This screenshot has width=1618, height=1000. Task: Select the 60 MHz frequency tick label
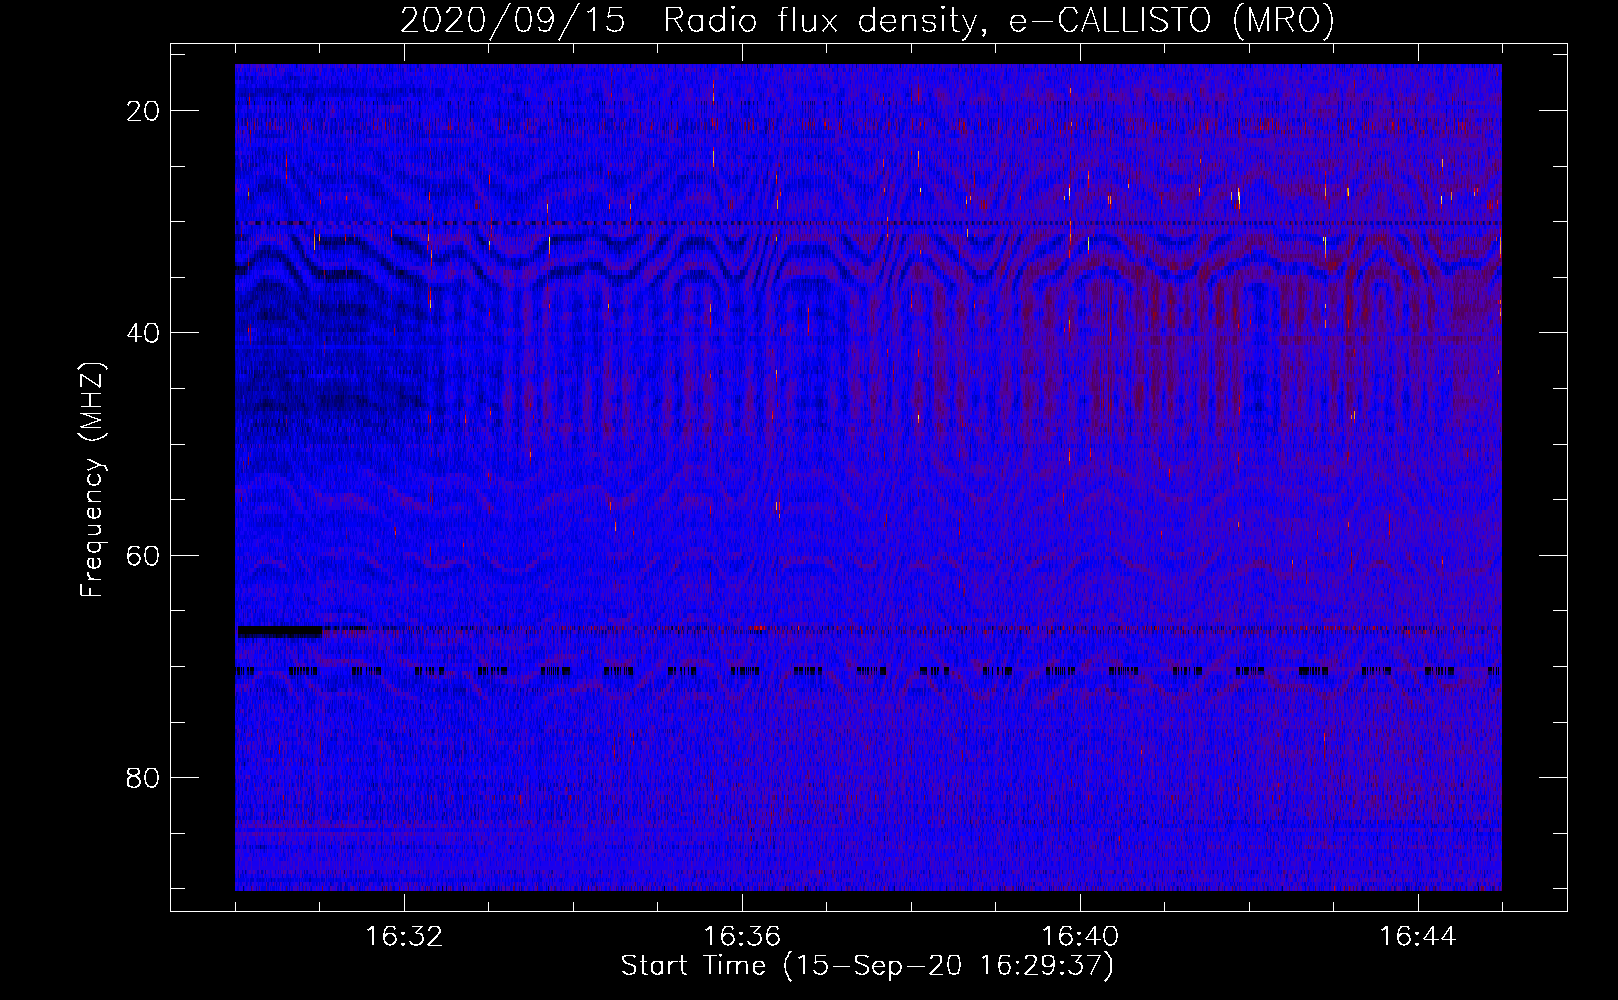click(x=144, y=555)
